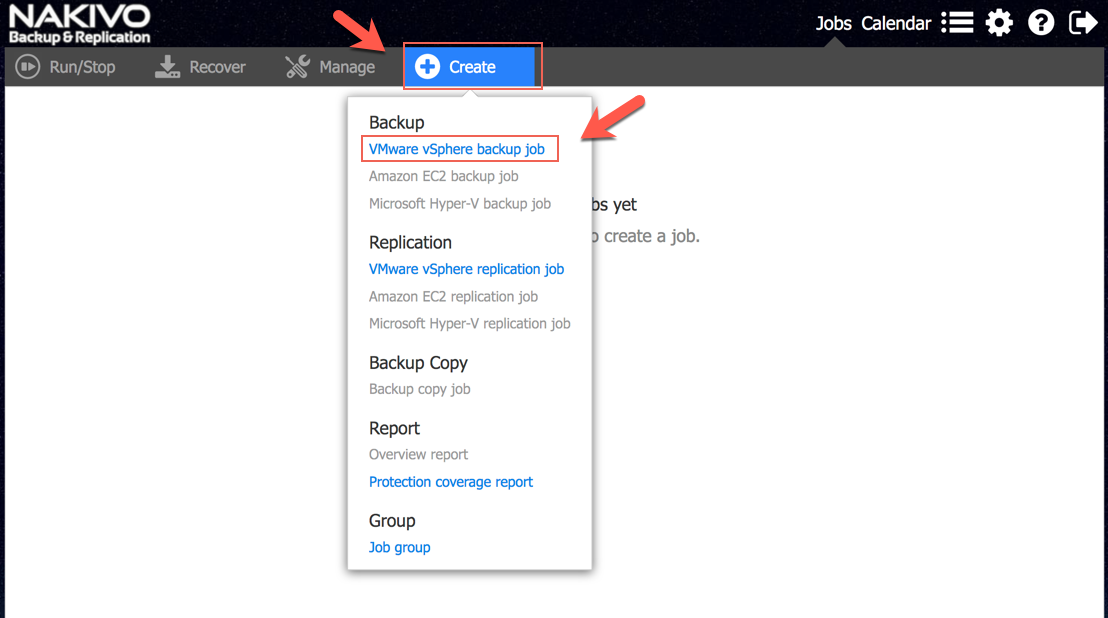Open Protection coverage report
The width and height of the screenshot is (1108, 618).
451,482
